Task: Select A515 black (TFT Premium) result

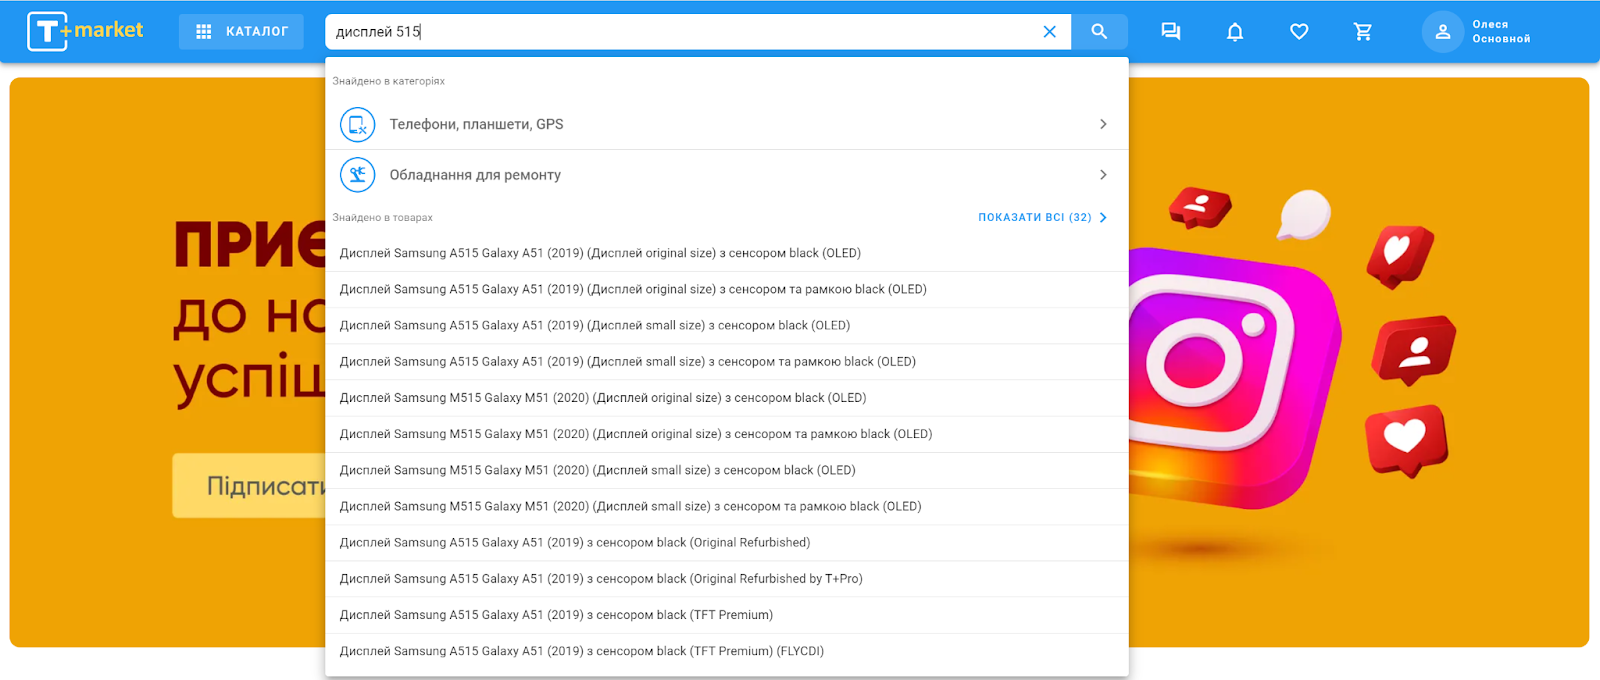Action: coord(727,615)
